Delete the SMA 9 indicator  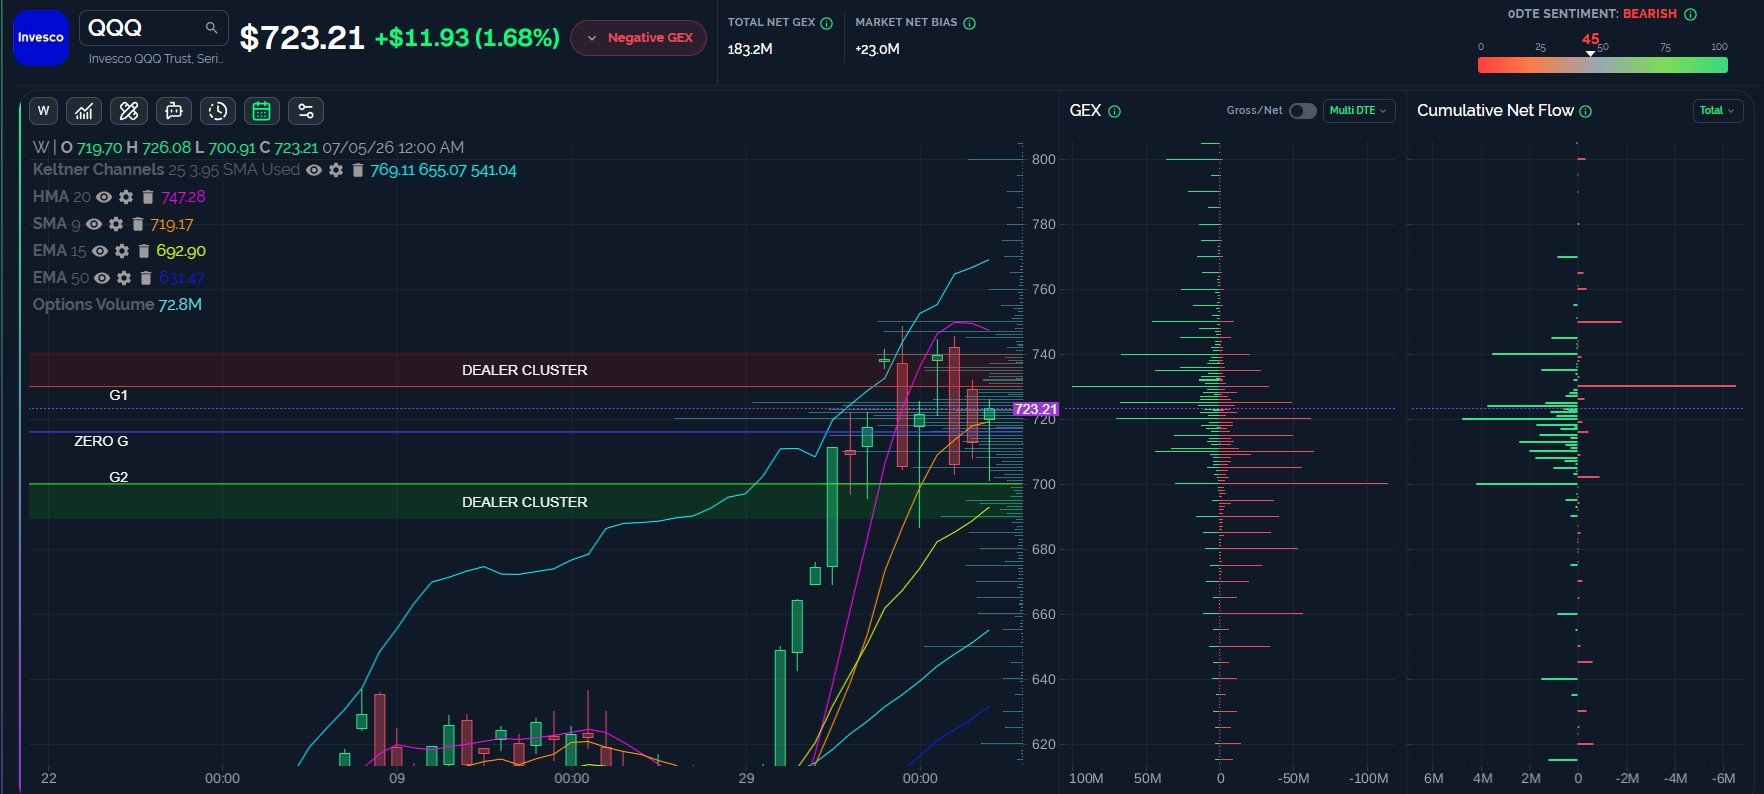tap(138, 224)
